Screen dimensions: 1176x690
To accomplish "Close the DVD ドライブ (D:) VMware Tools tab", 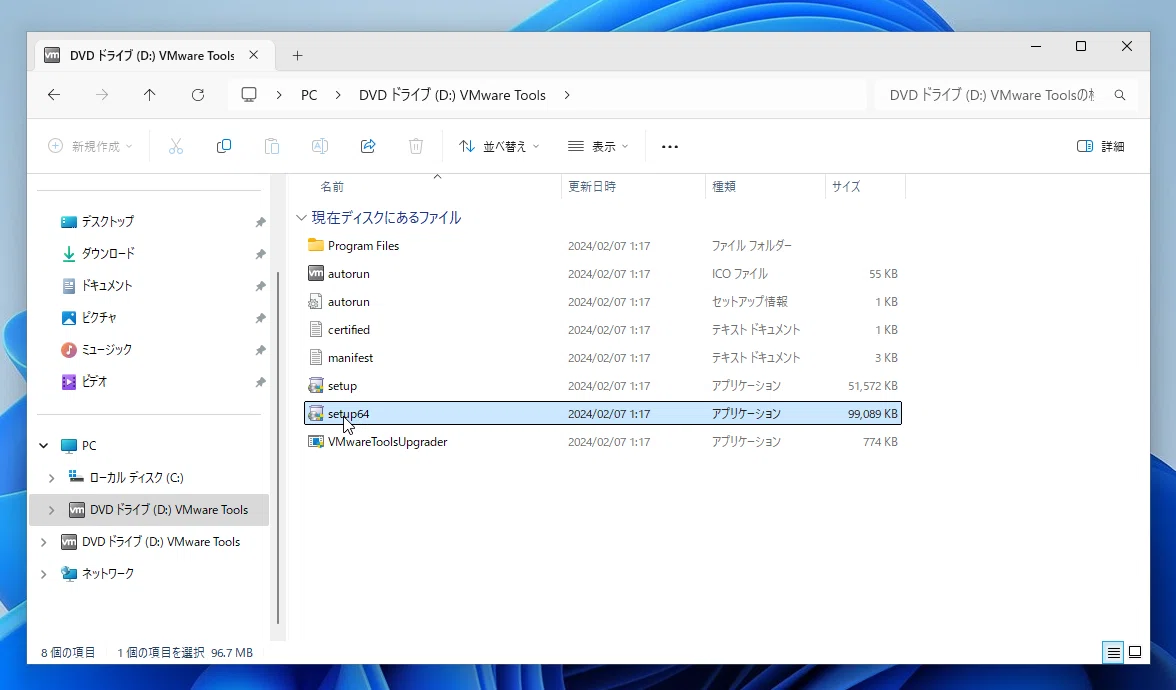I will tap(254, 56).
